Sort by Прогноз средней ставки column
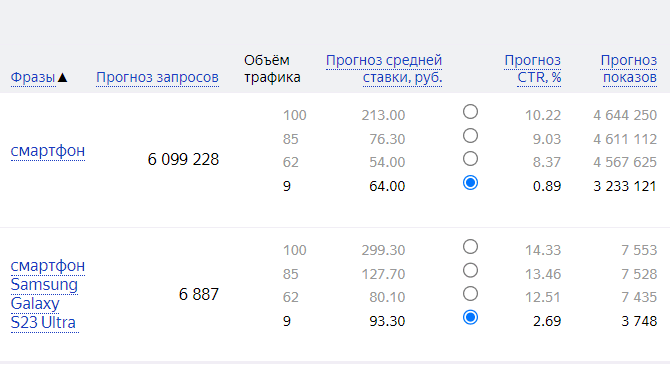This screenshot has height=370, width=670. coord(384,69)
